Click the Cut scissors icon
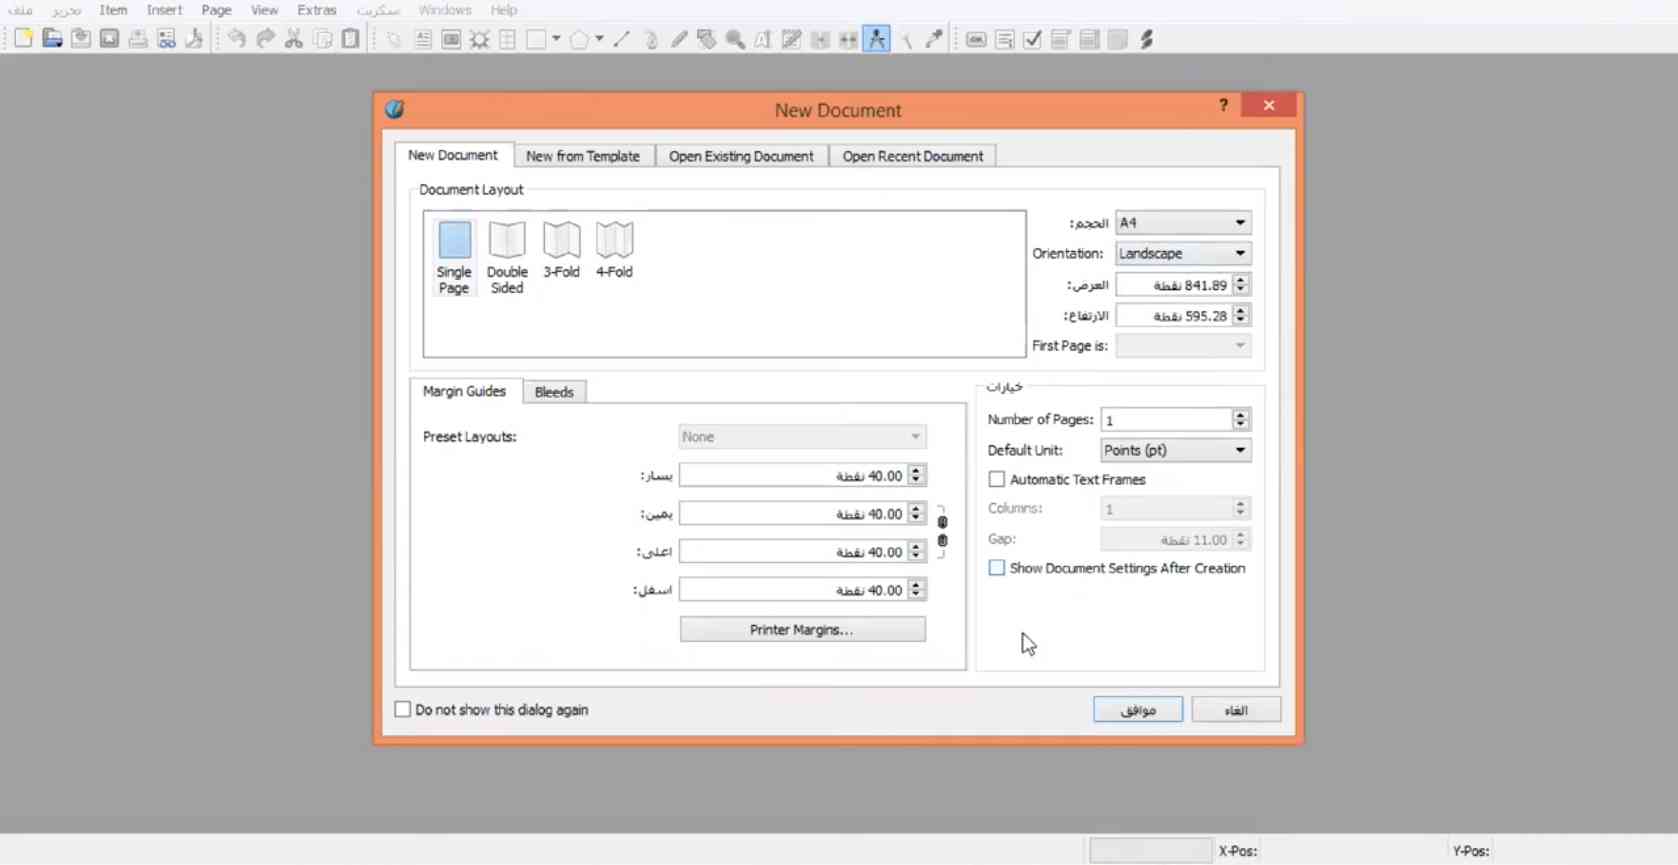This screenshot has width=1678, height=865. pyautogui.click(x=294, y=39)
